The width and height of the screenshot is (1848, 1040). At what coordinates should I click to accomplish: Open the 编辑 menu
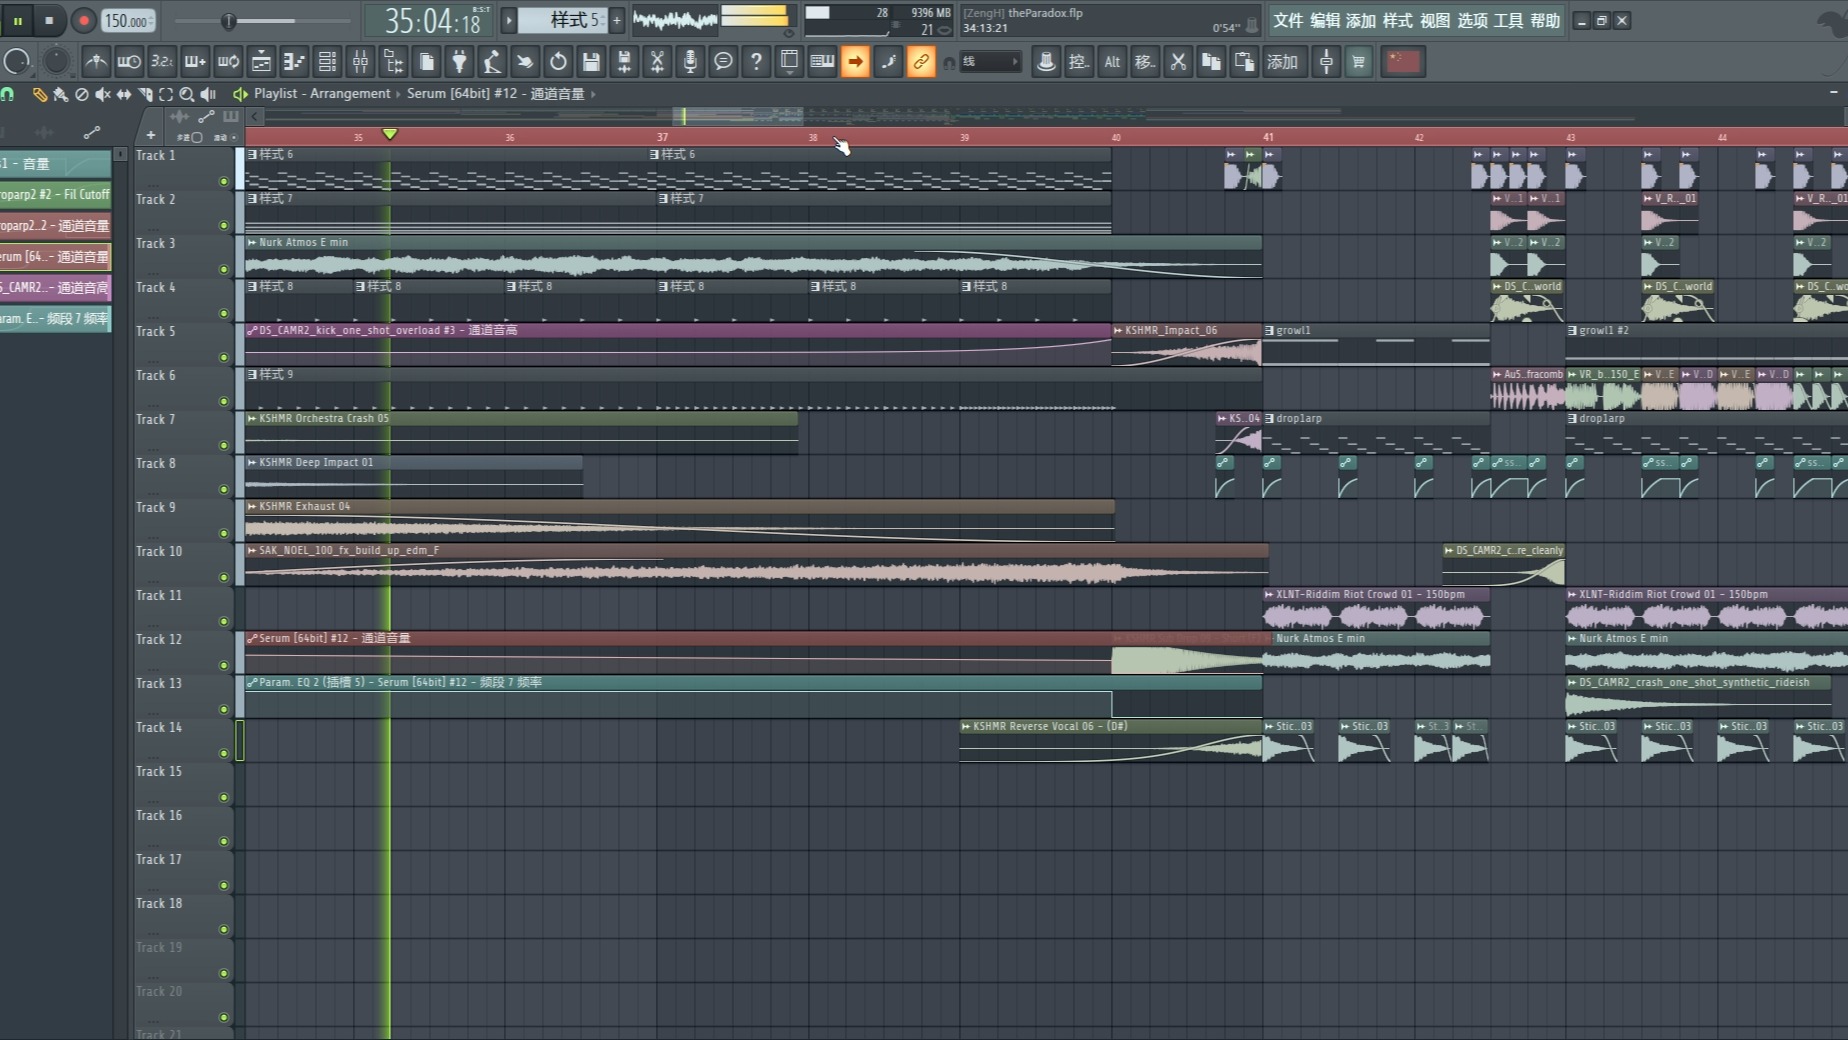pyautogui.click(x=1325, y=20)
